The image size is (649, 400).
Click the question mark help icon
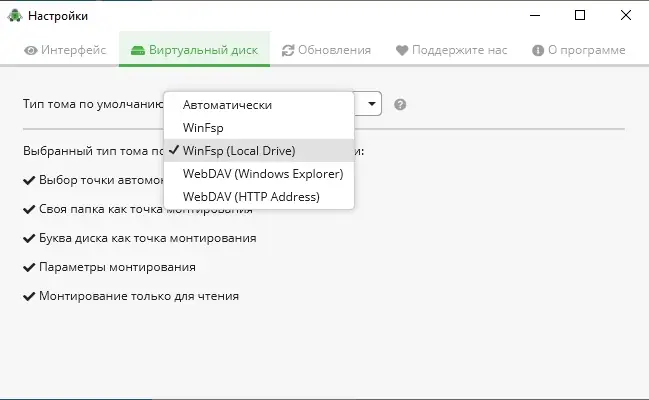(400, 104)
